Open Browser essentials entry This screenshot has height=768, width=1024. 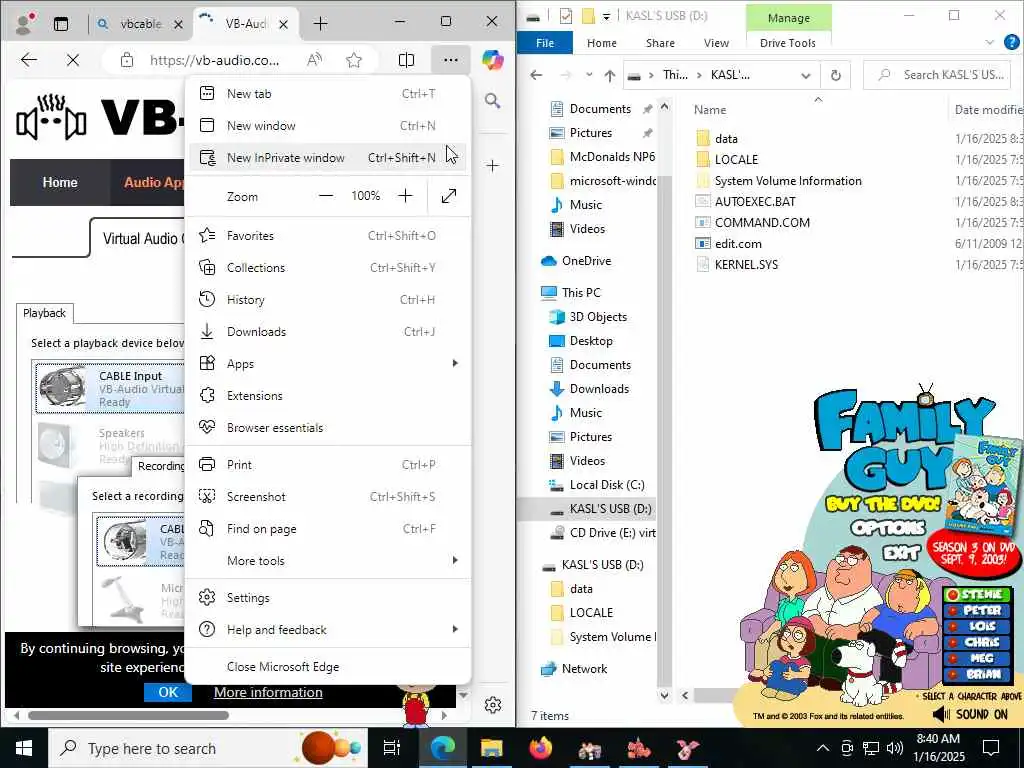tap(328, 428)
